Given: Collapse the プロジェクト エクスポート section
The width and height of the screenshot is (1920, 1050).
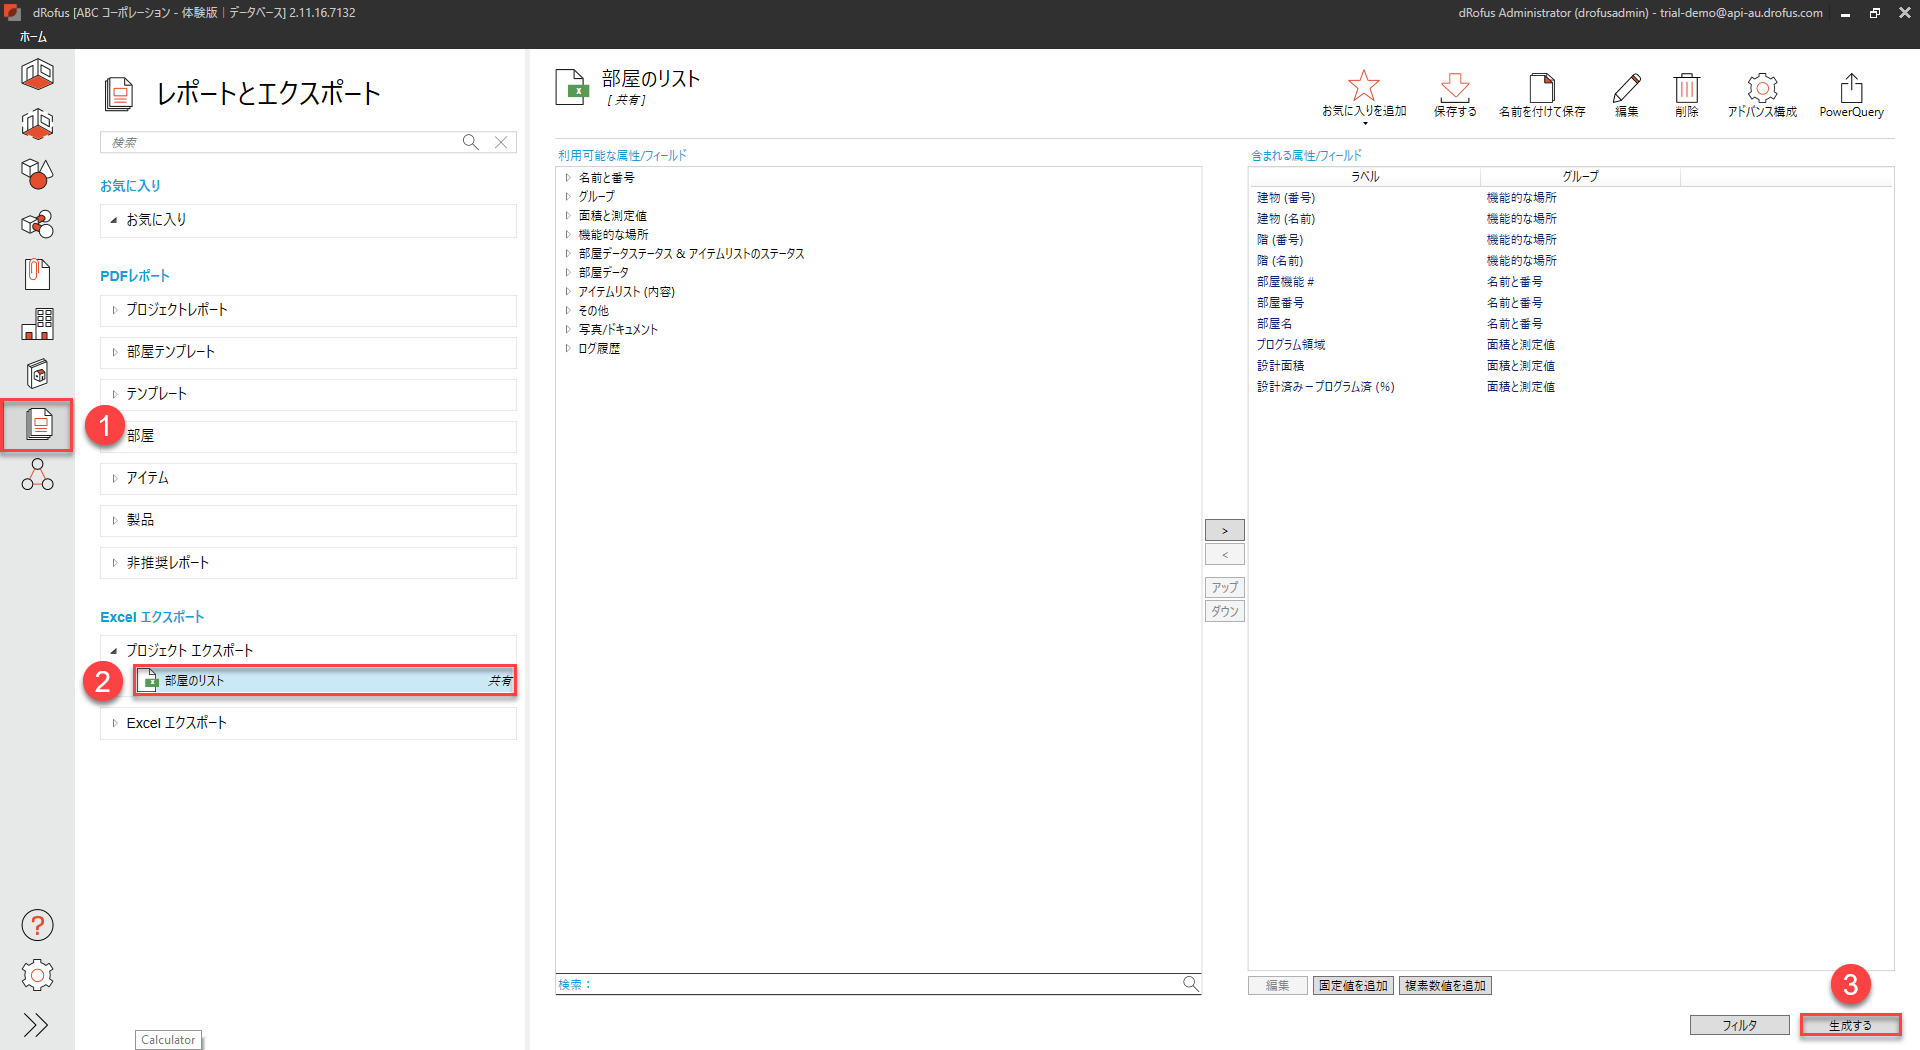Looking at the screenshot, I should pyautogui.click(x=114, y=651).
